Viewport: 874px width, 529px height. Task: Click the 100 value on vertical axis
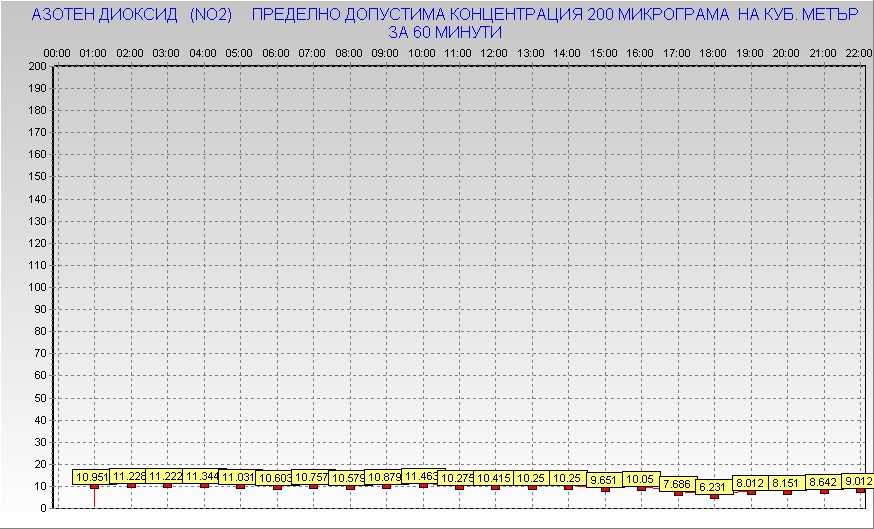tap(38, 287)
